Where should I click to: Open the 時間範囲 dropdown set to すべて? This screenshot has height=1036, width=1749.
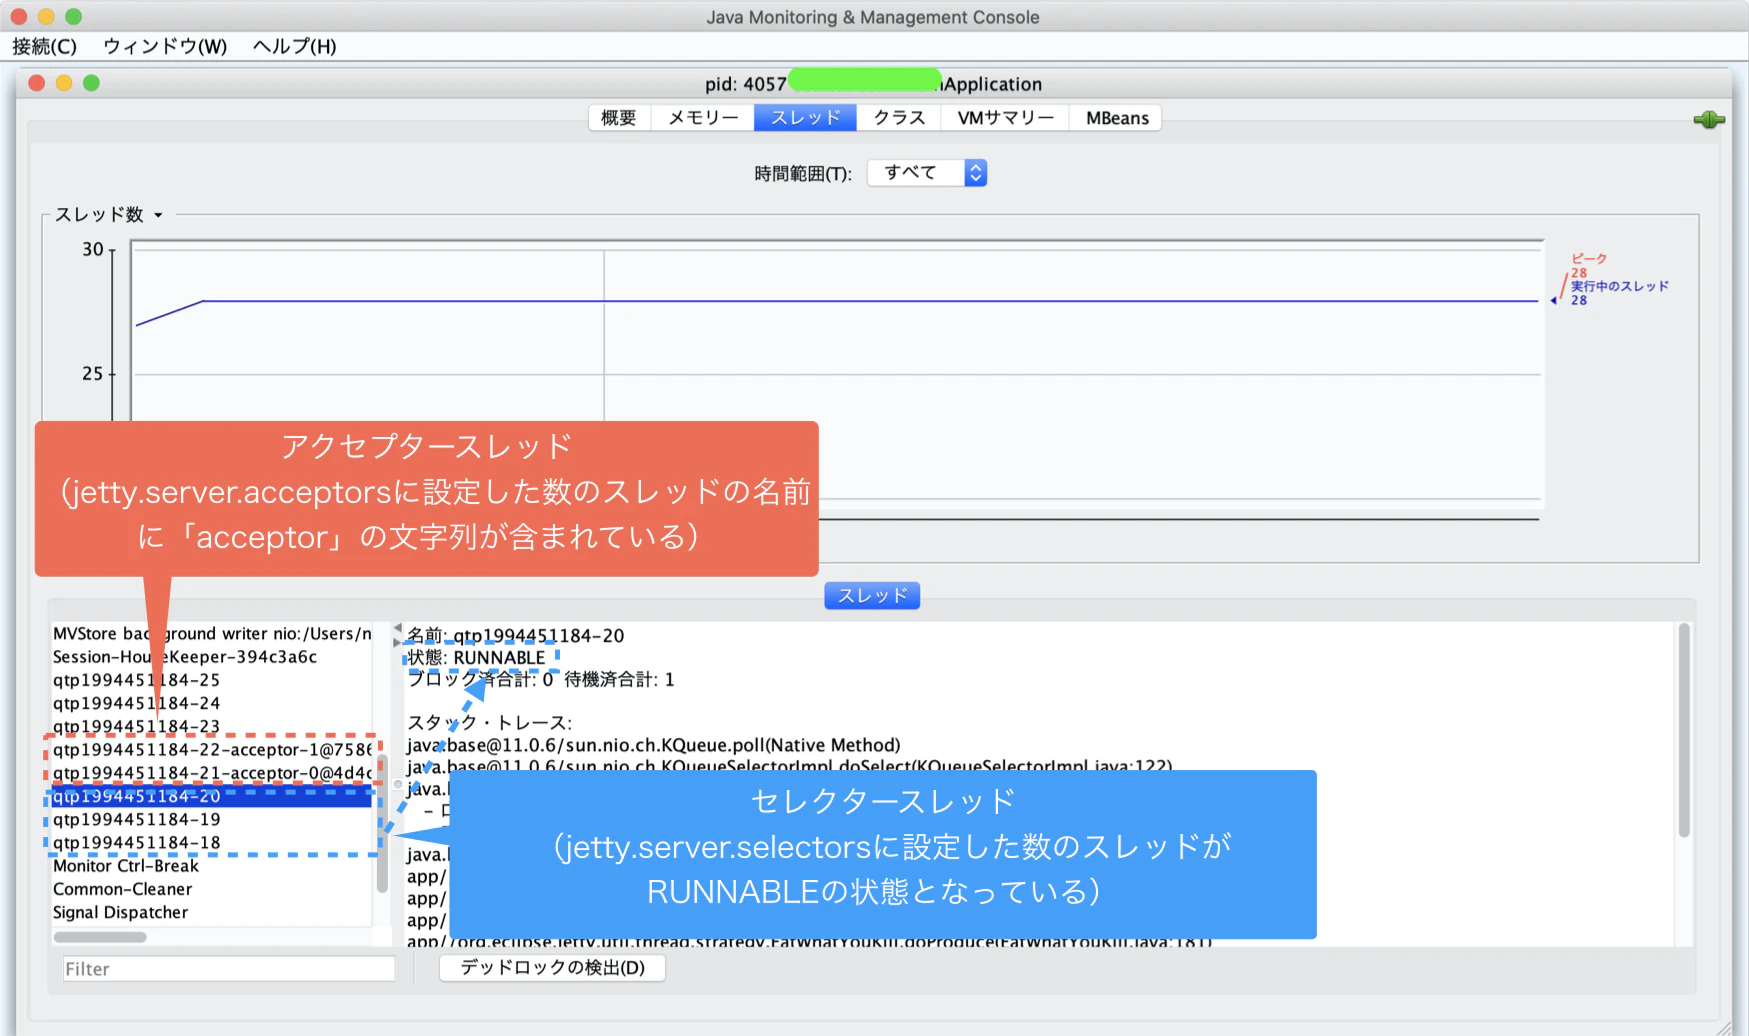pos(927,173)
